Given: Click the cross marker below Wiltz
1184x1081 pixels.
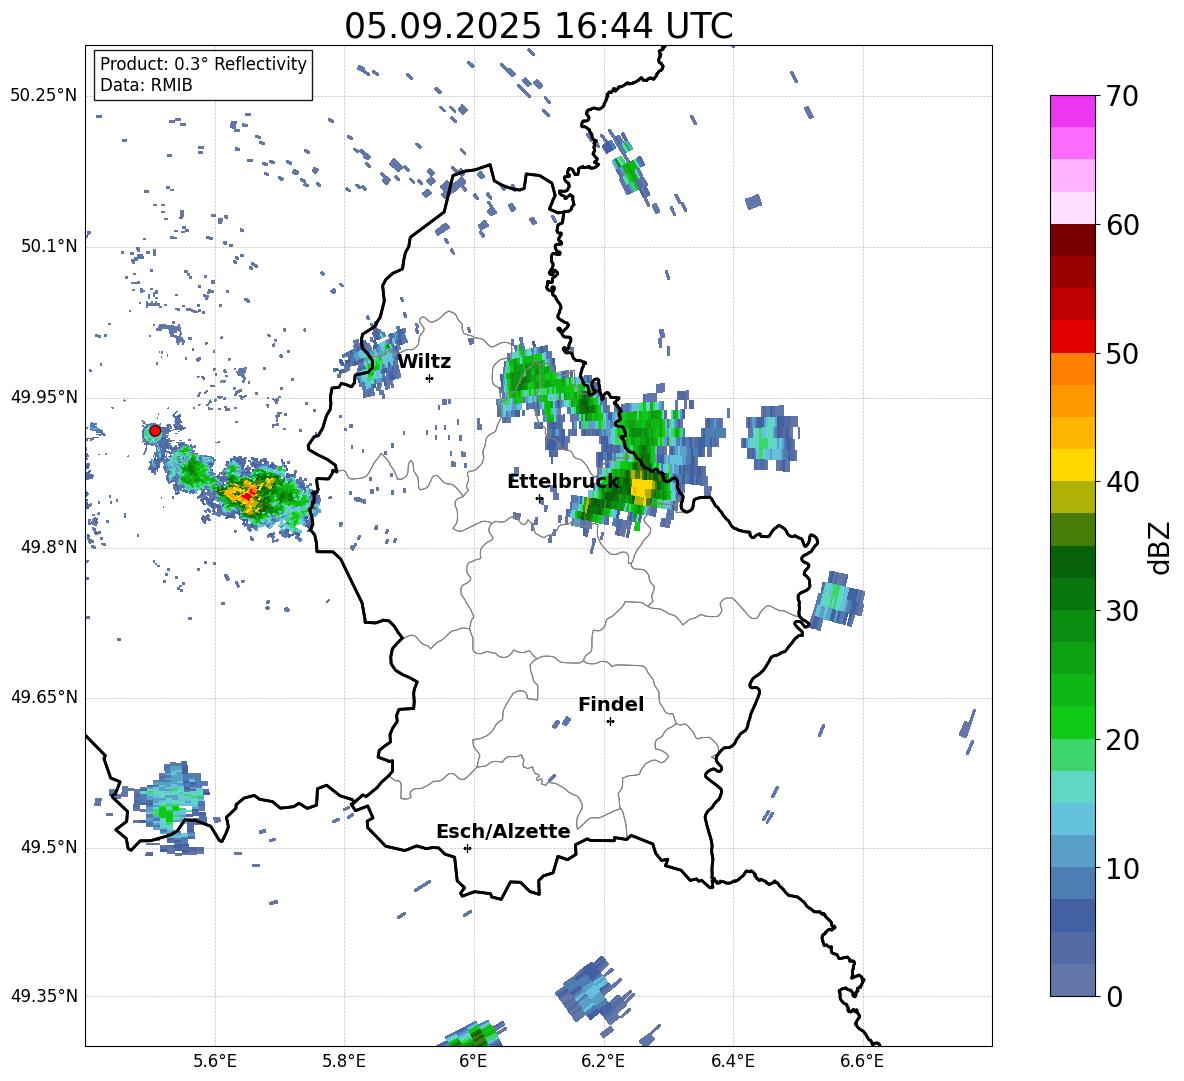Looking at the screenshot, I should pyautogui.click(x=429, y=378).
